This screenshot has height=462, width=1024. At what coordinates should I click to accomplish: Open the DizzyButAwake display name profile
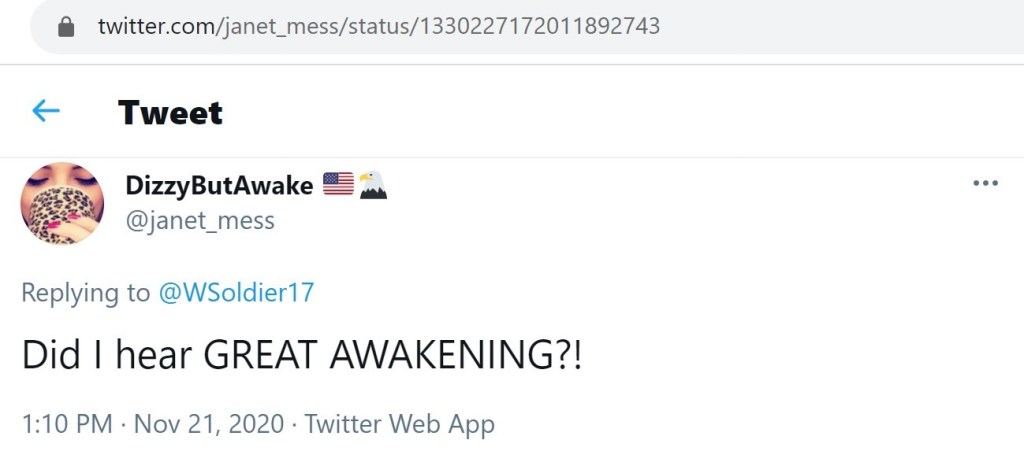(x=219, y=185)
